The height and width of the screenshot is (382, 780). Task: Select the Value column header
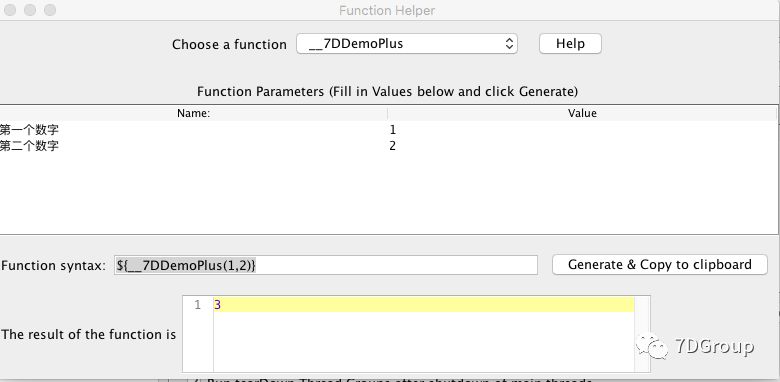pos(582,113)
